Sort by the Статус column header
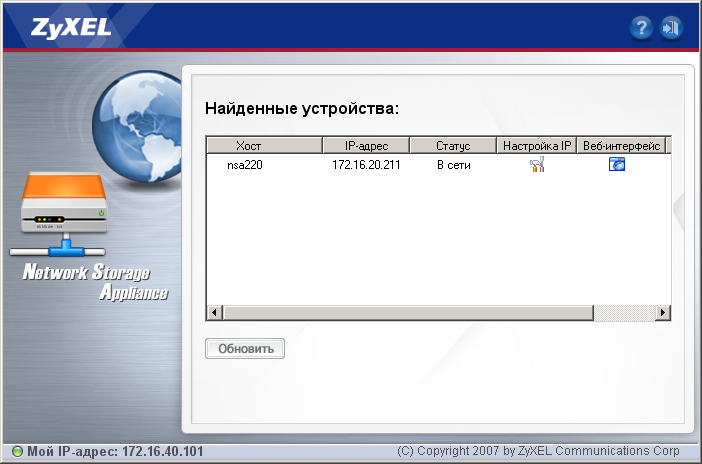 click(x=453, y=146)
